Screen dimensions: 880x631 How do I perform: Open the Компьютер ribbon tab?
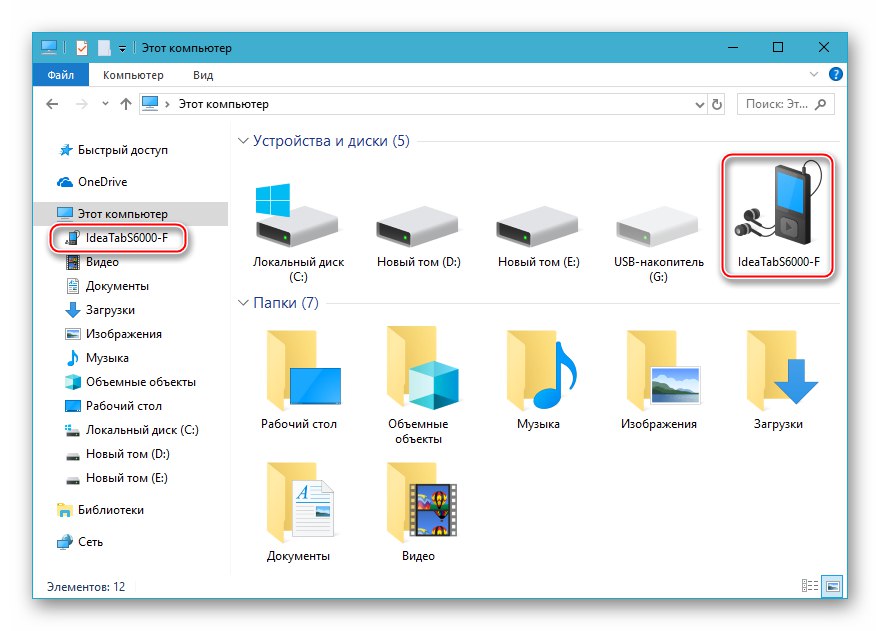click(x=133, y=75)
